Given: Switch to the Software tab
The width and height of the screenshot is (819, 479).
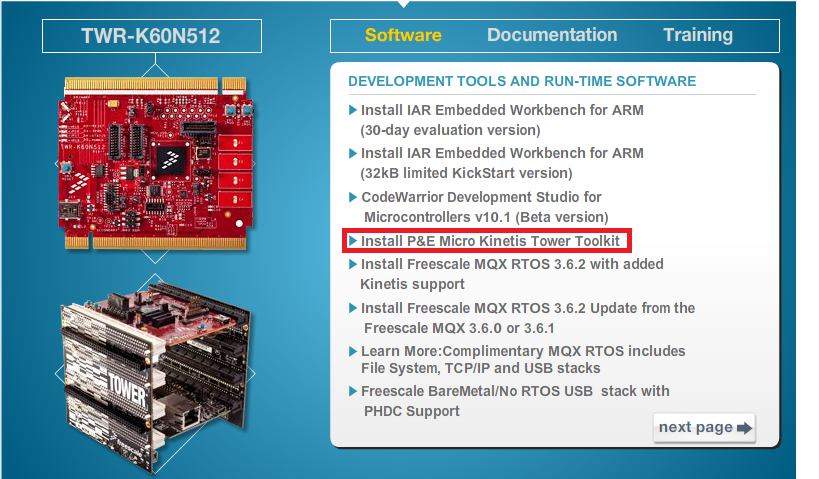Looking at the screenshot, I should coord(403,35).
